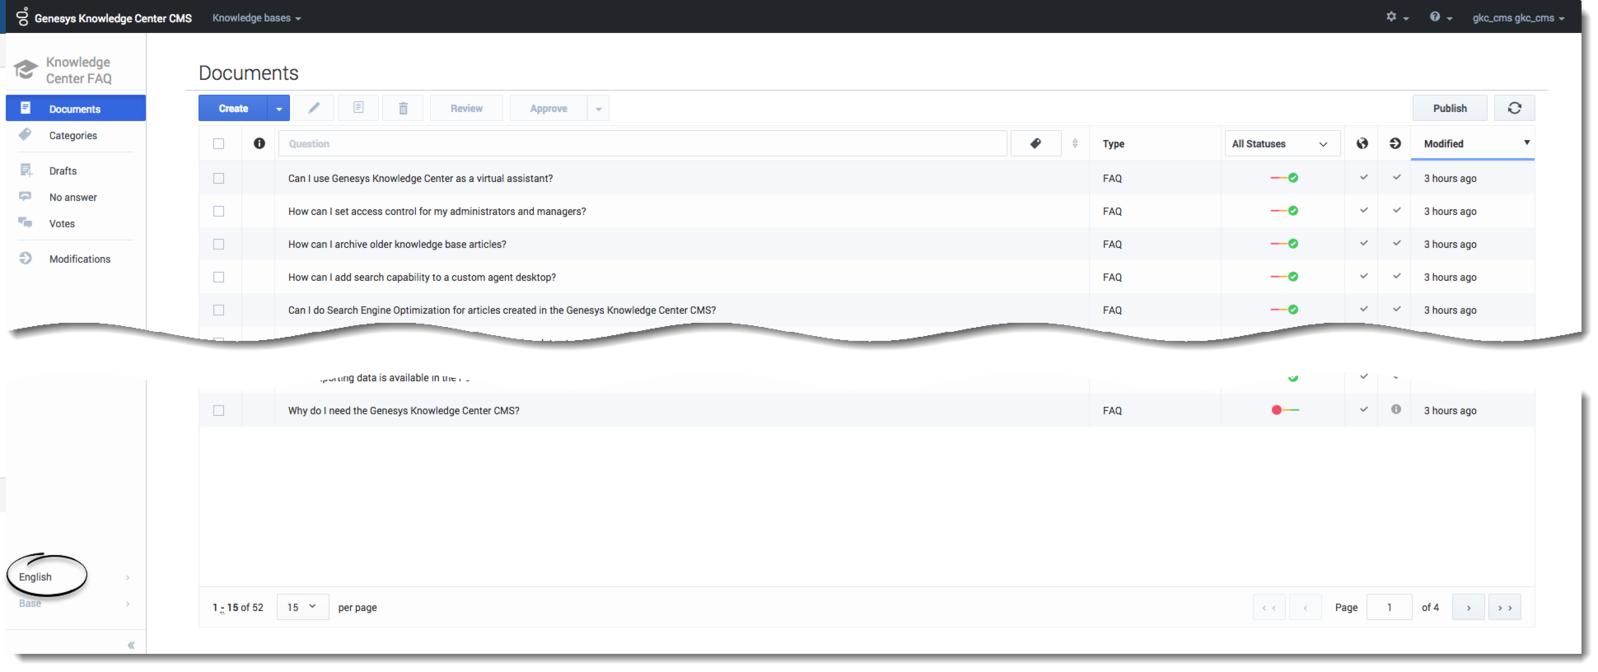Go to the first page arrow
The image size is (1598, 672).
pos(1269,607)
